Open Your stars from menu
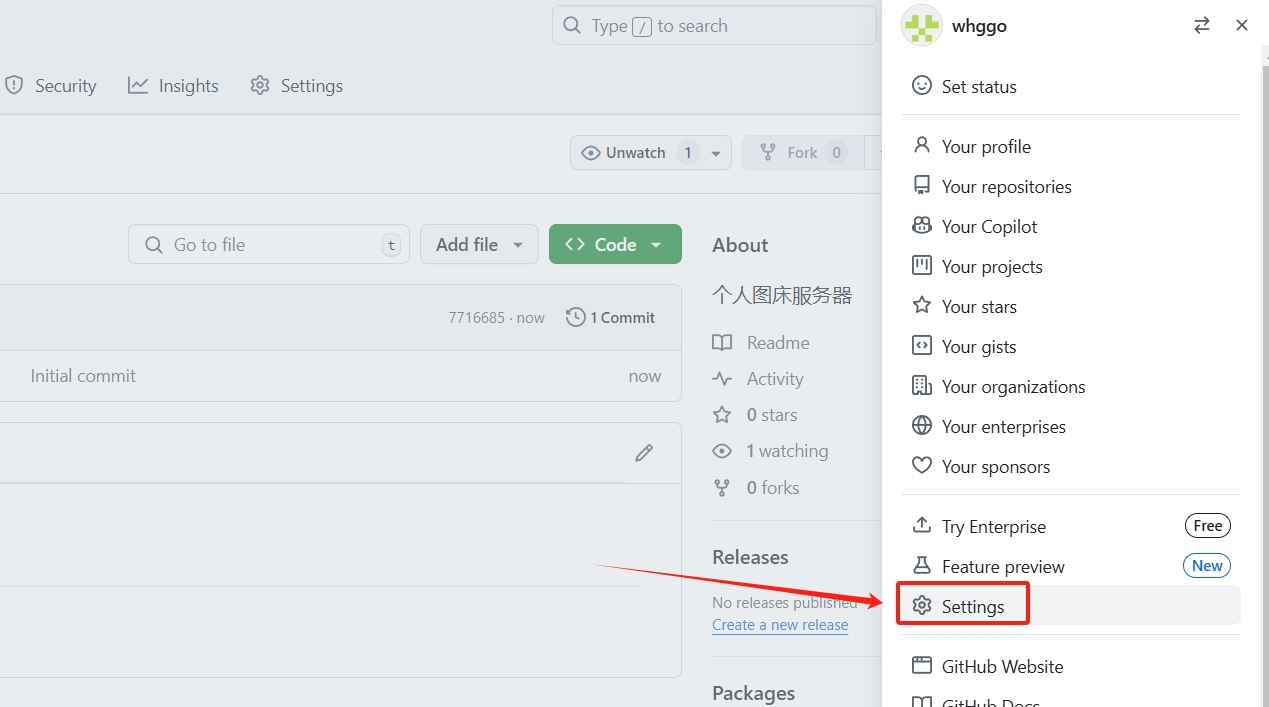The height and width of the screenshot is (707, 1269). coord(978,307)
